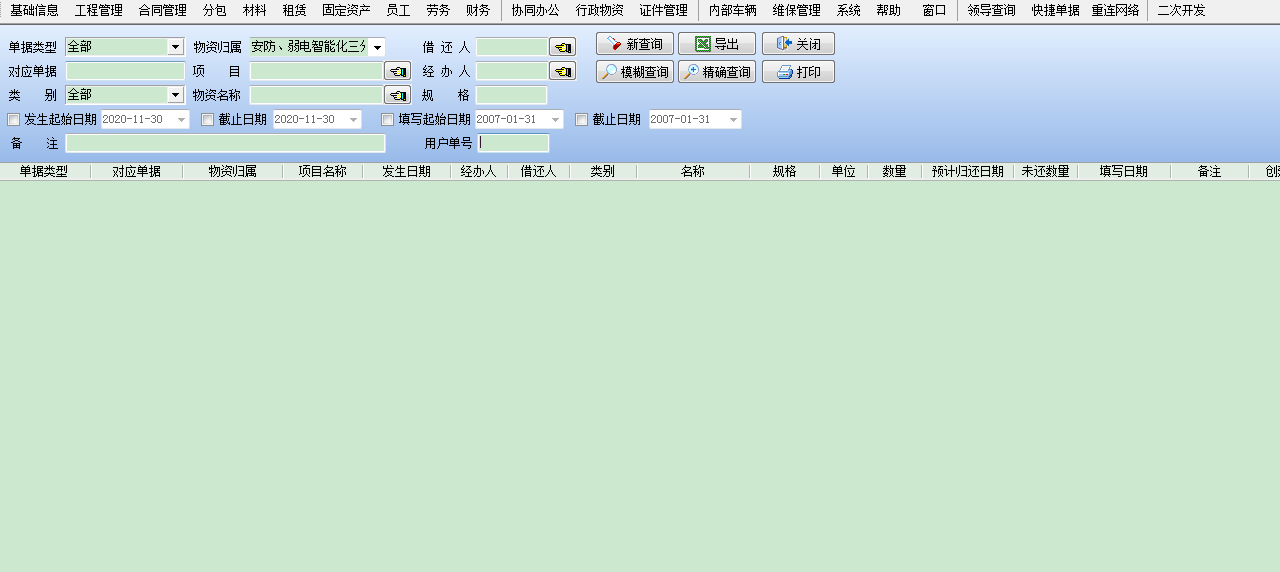Click the 对应单据 input field

126,71
